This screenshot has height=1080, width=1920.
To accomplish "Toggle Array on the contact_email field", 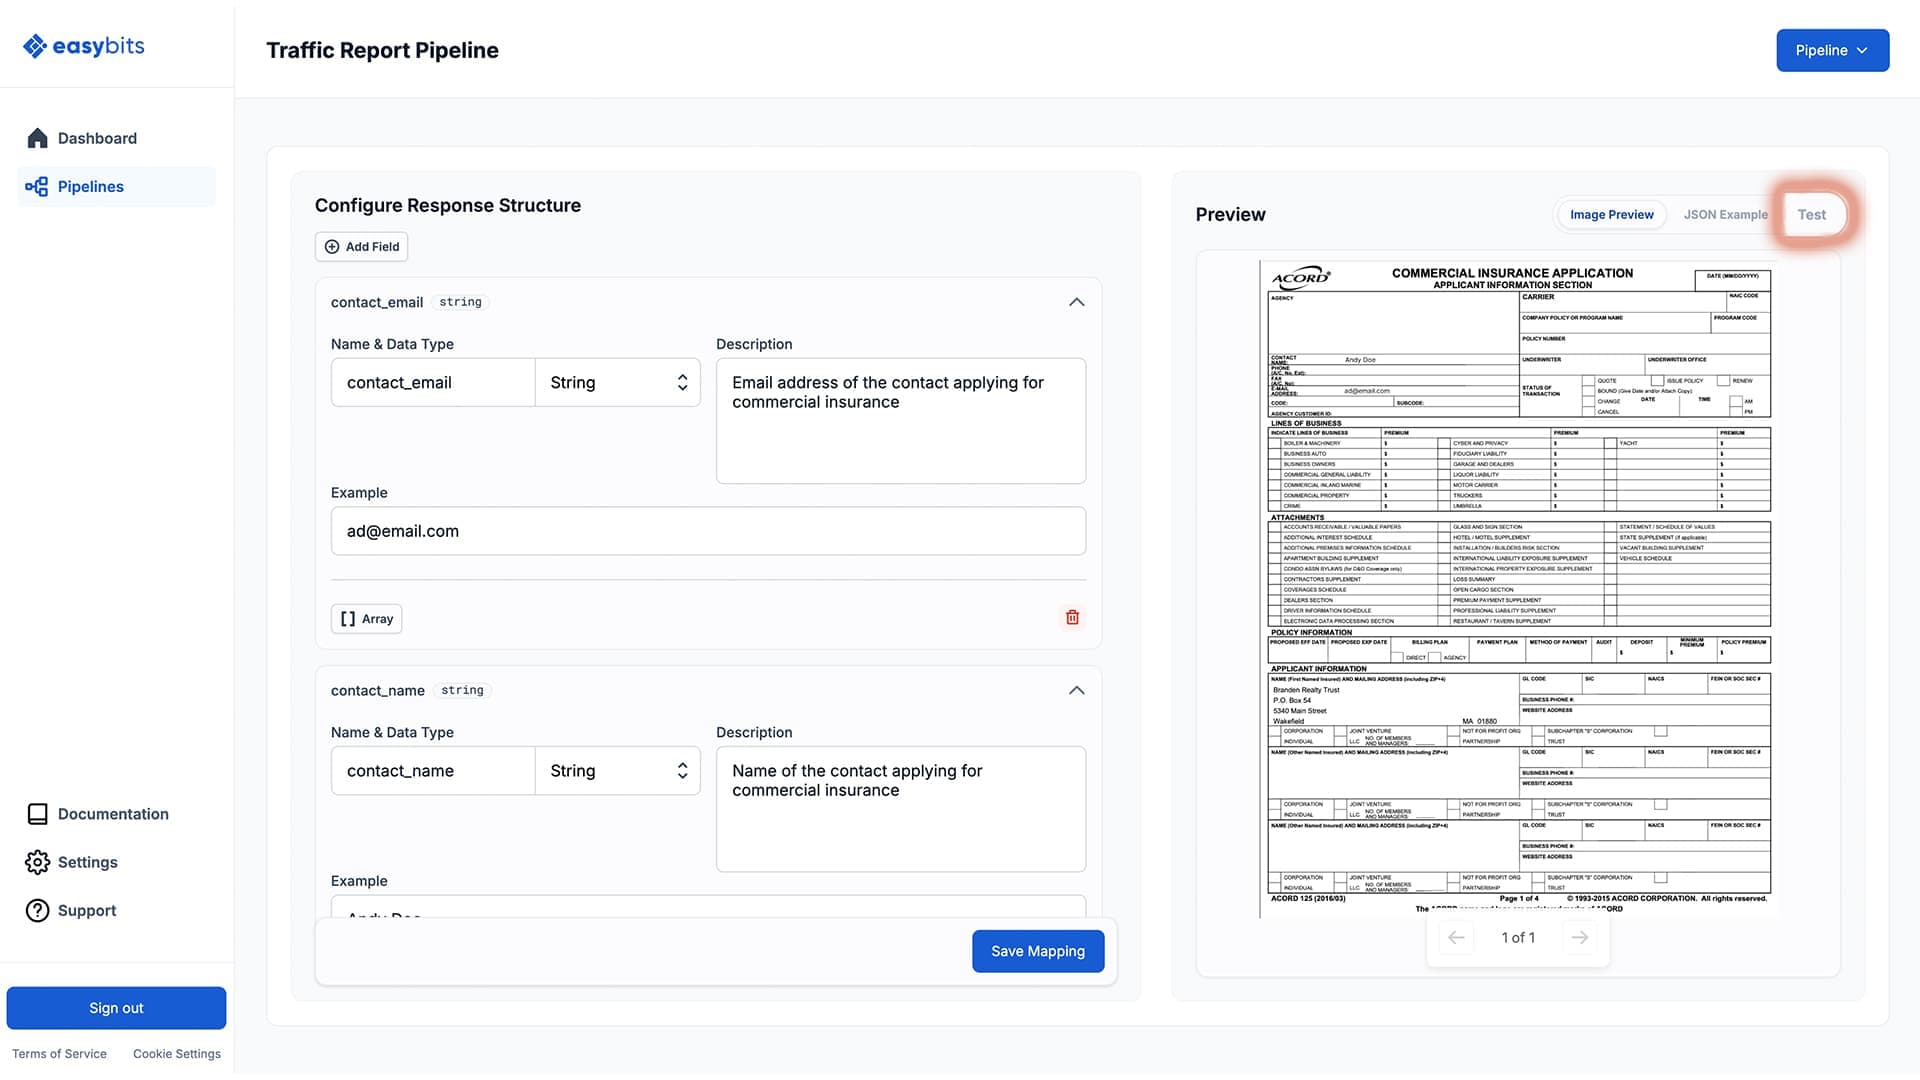I will [366, 618].
